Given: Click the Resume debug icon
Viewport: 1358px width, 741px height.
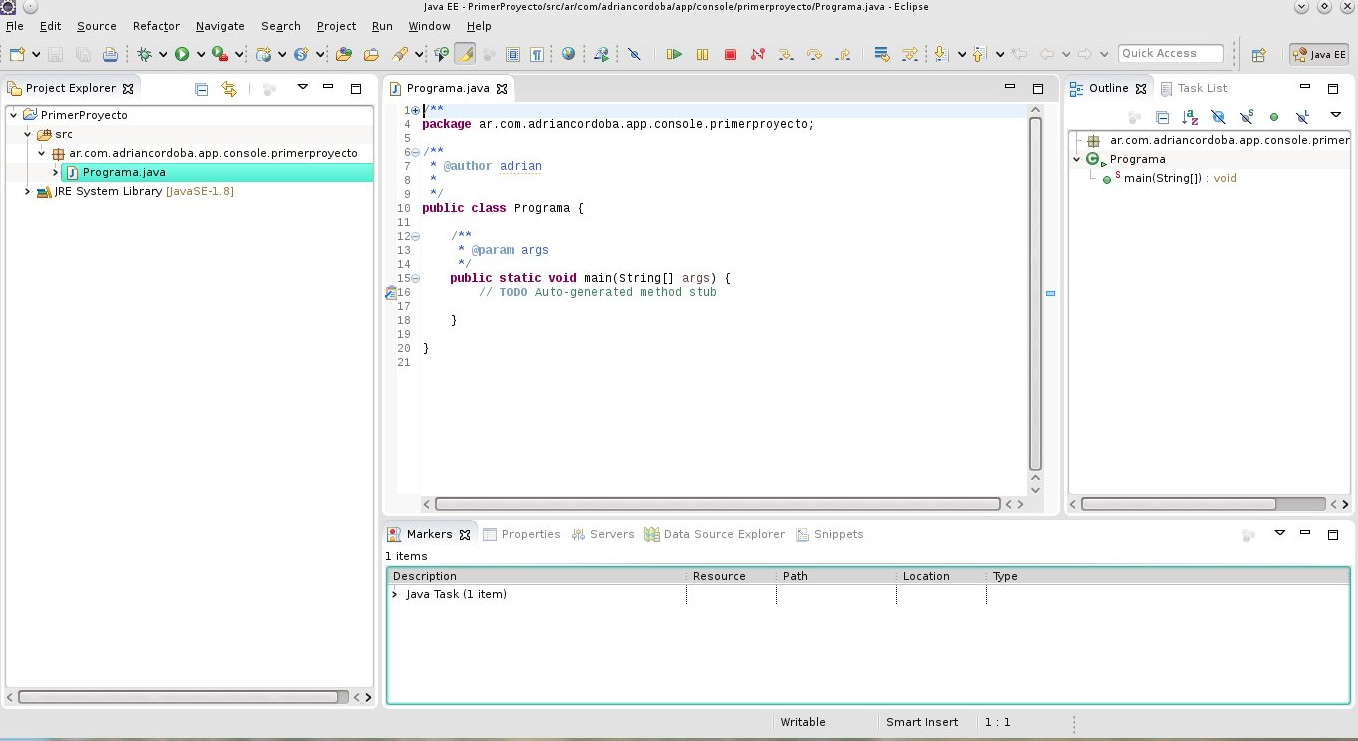Looking at the screenshot, I should click(674, 54).
